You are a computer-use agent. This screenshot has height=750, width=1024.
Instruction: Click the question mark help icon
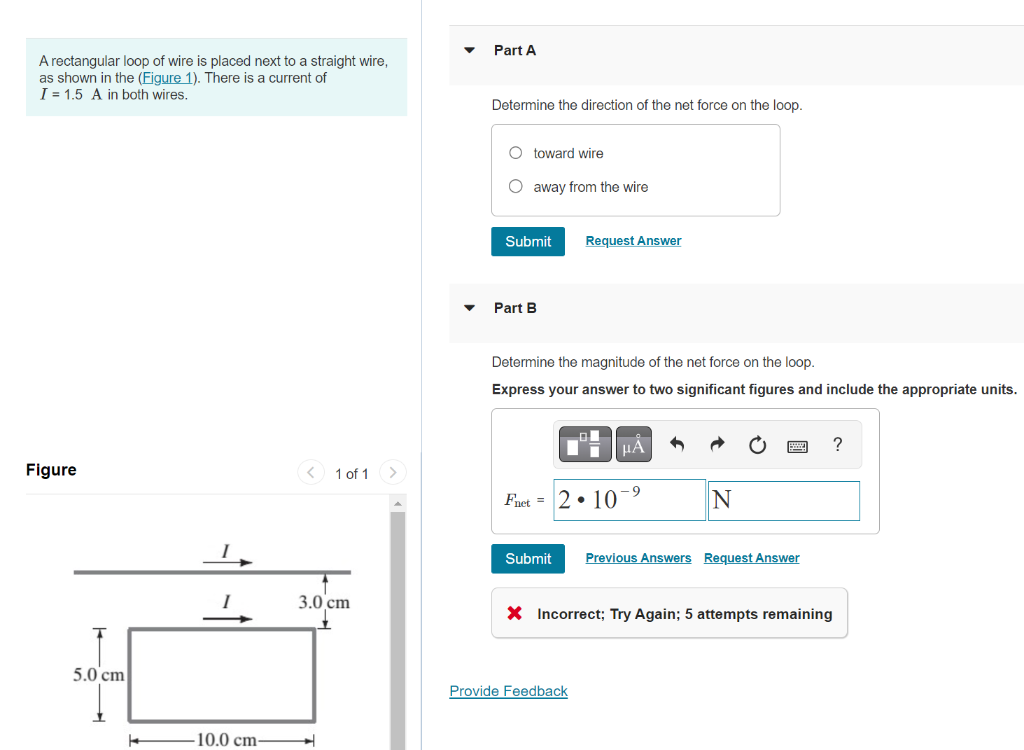tap(837, 445)
